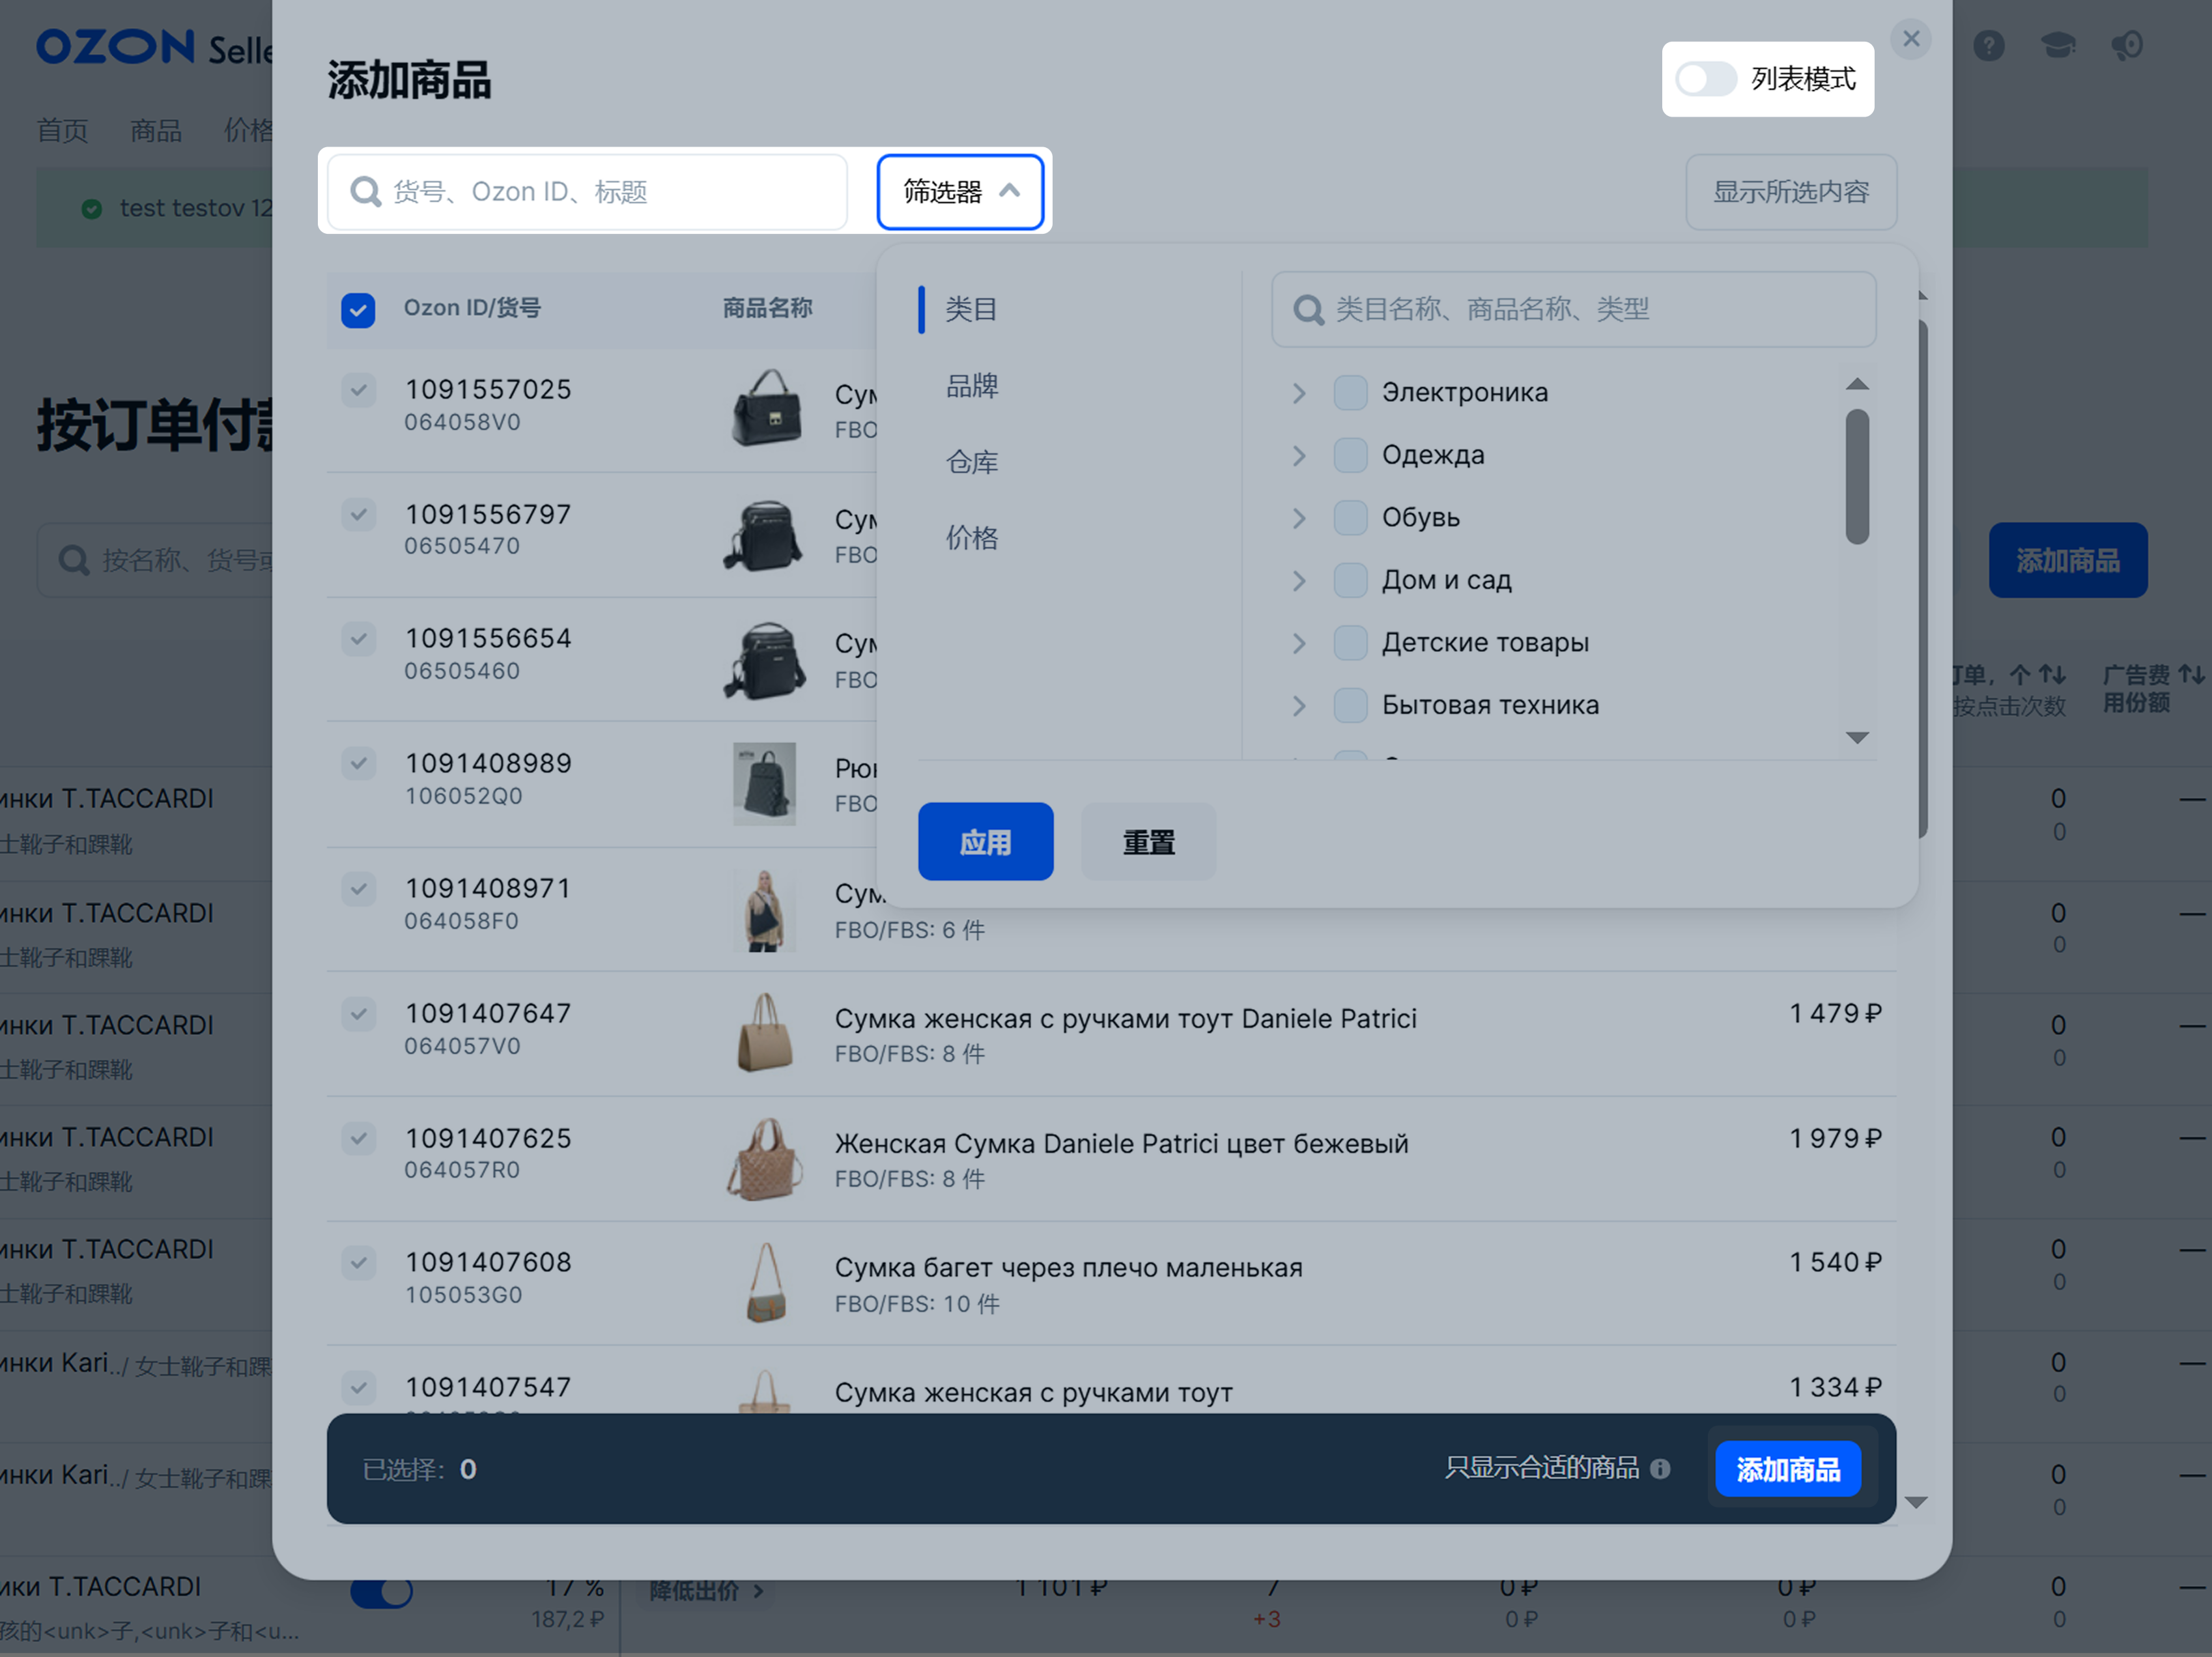This screenshot has height=1657, width=2212.
Task: Tick the Детские товары category checkbox
Action: click(1350, 643)
